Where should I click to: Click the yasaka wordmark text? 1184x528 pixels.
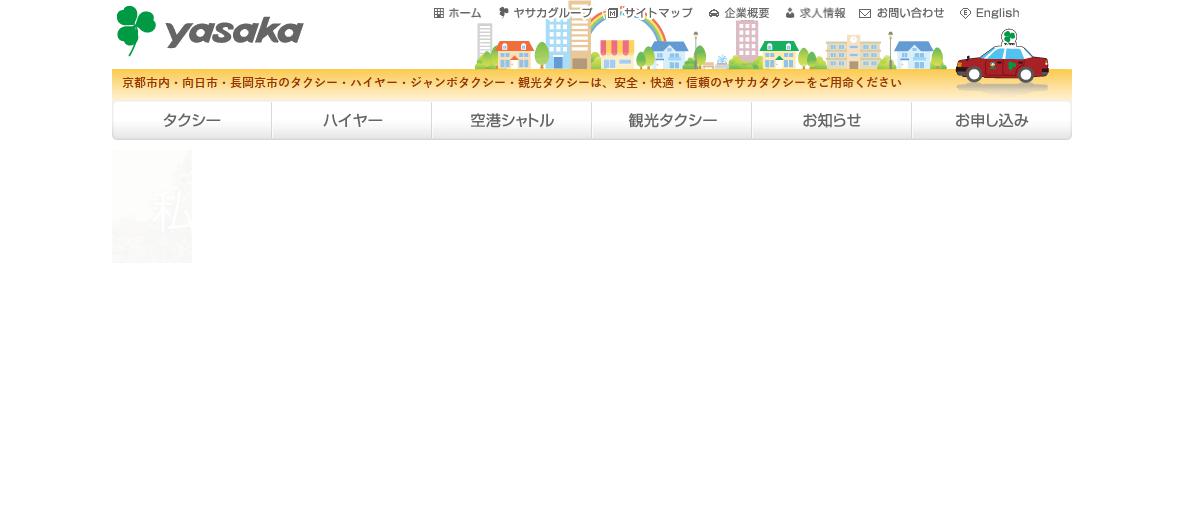pos(233,32)
